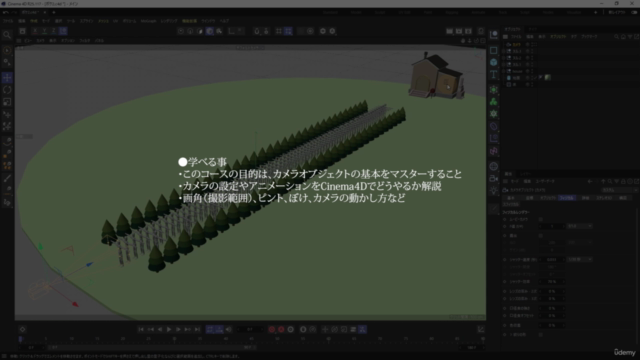The width and height of the screenshot is (640, 360).
Task: Expand the house object hierarchy
Action: [504, 71]
